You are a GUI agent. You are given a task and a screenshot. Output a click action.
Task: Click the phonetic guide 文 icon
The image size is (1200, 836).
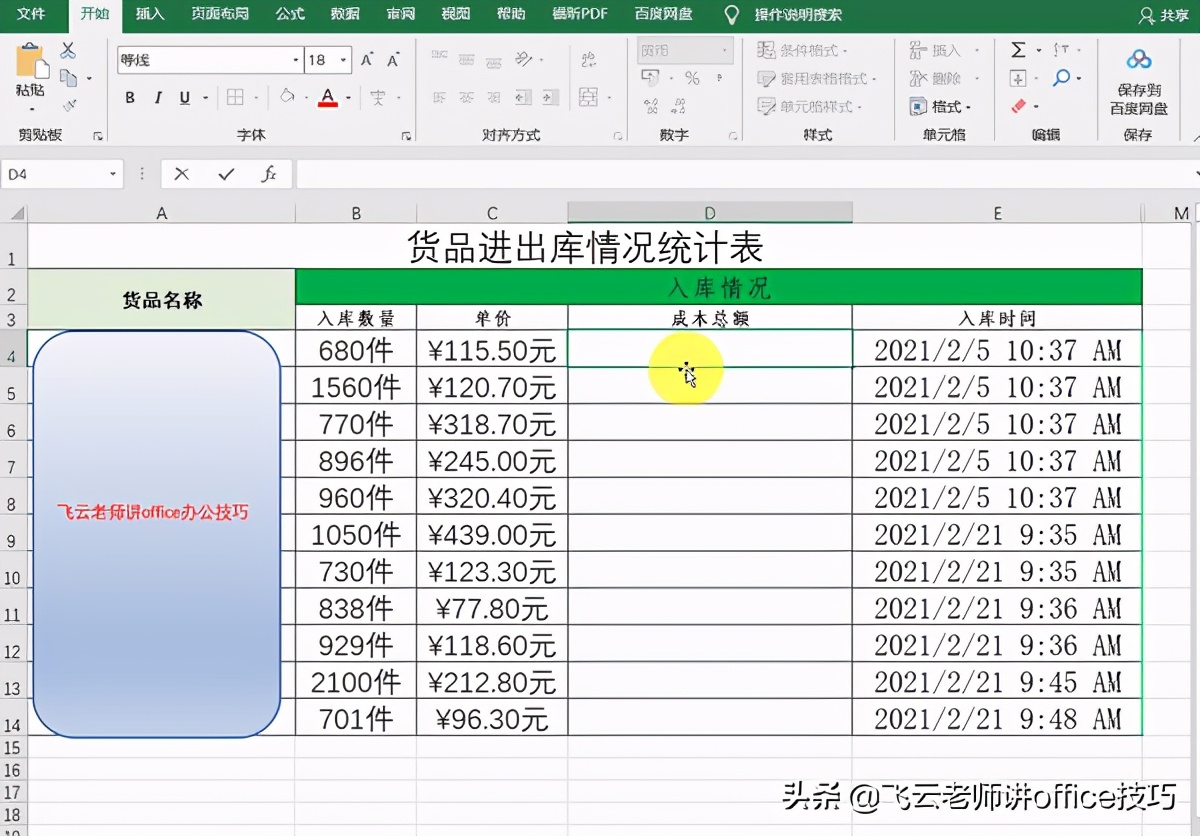(x=377, y=97)
